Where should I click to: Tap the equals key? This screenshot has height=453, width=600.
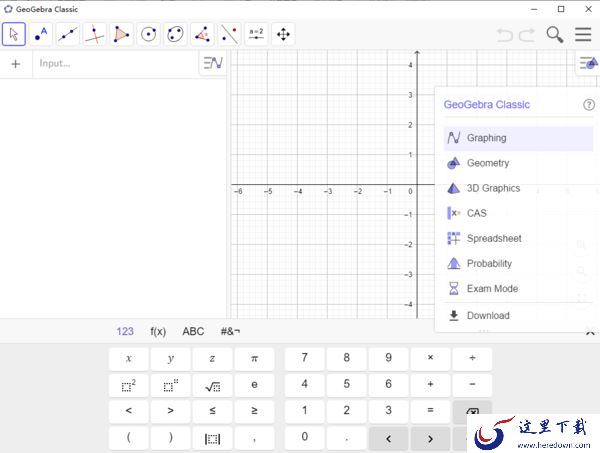point(430,411)
